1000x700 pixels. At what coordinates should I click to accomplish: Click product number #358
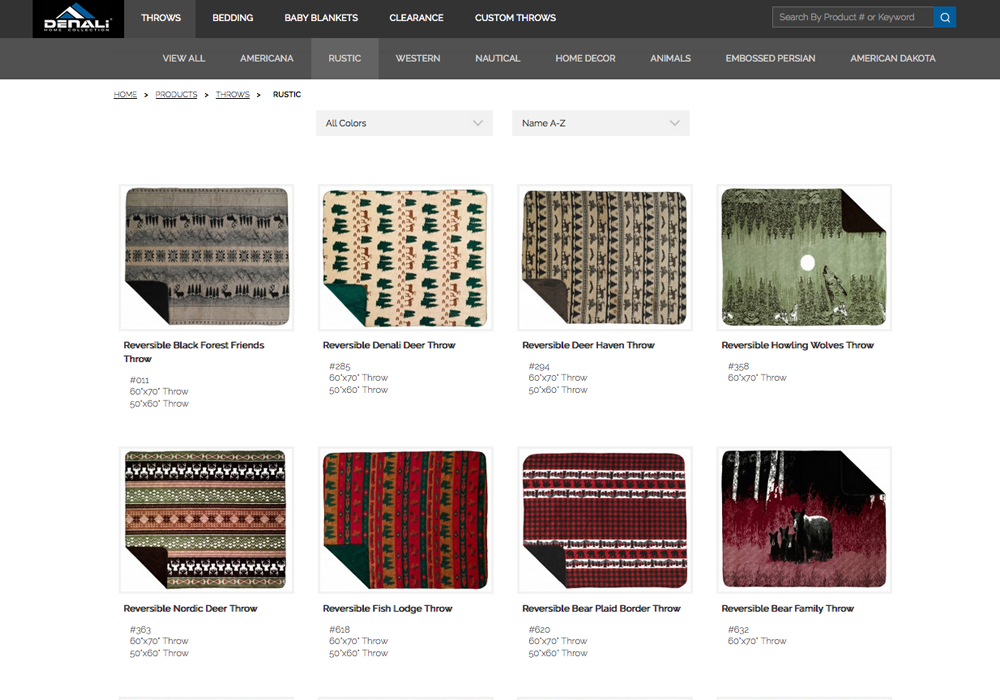point(738,367)
